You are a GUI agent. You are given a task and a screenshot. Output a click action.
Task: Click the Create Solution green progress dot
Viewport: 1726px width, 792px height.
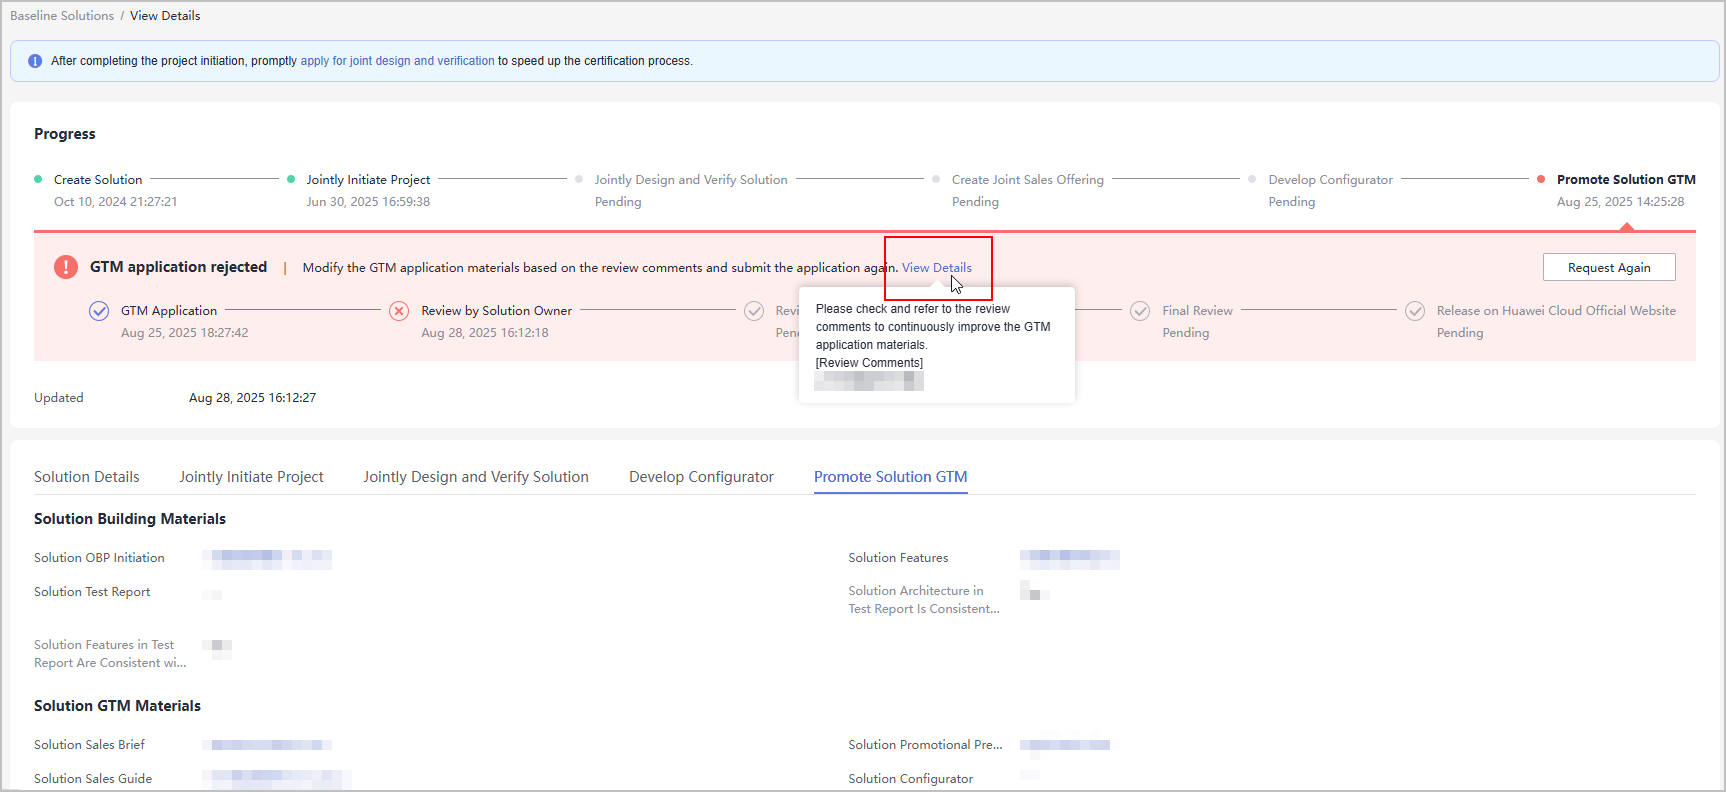38,180
